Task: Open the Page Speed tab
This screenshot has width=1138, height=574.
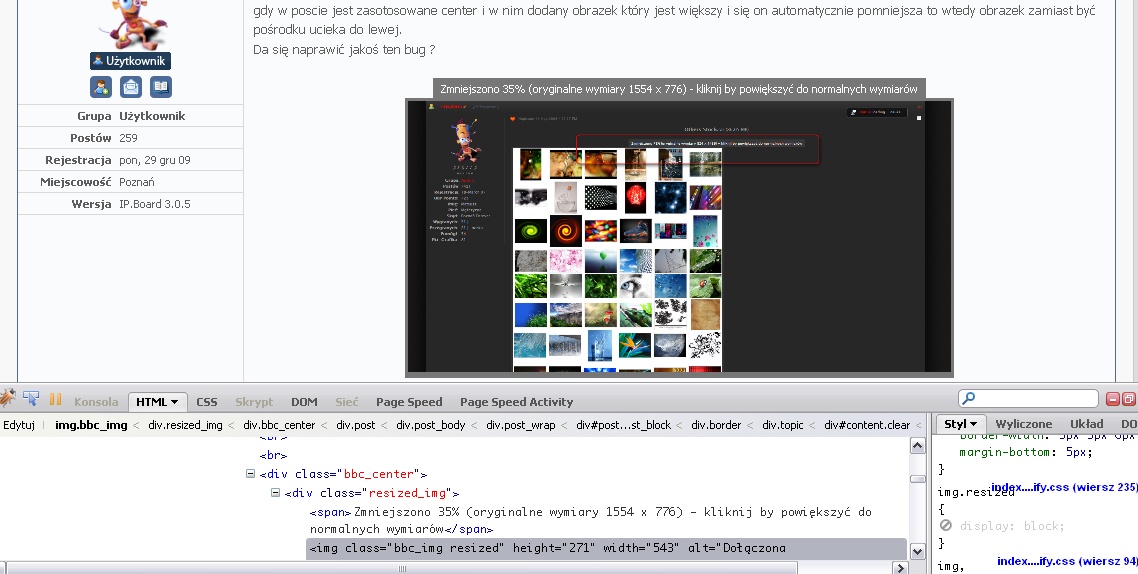Action: tap(409, 402)
